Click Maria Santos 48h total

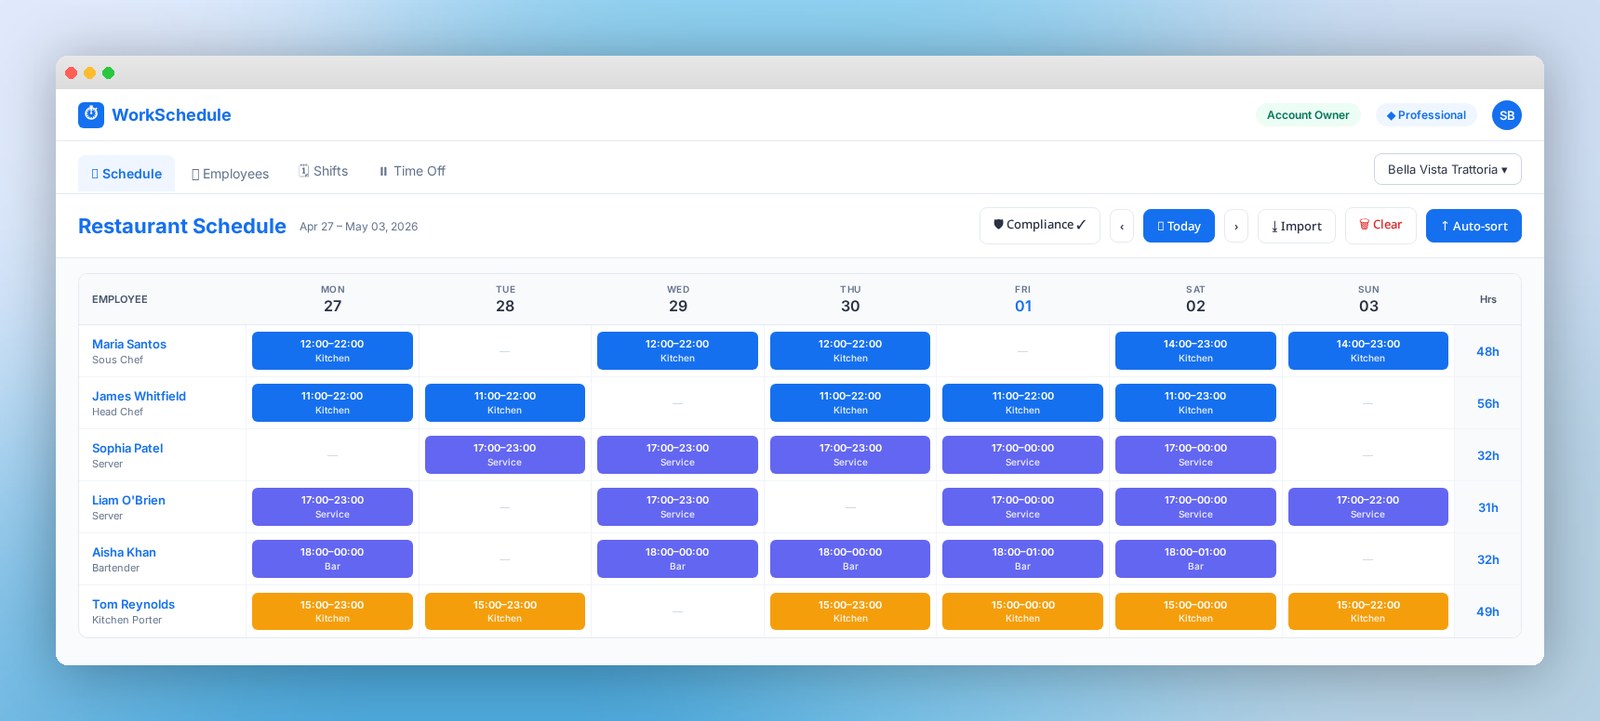tap(1488, 351)
